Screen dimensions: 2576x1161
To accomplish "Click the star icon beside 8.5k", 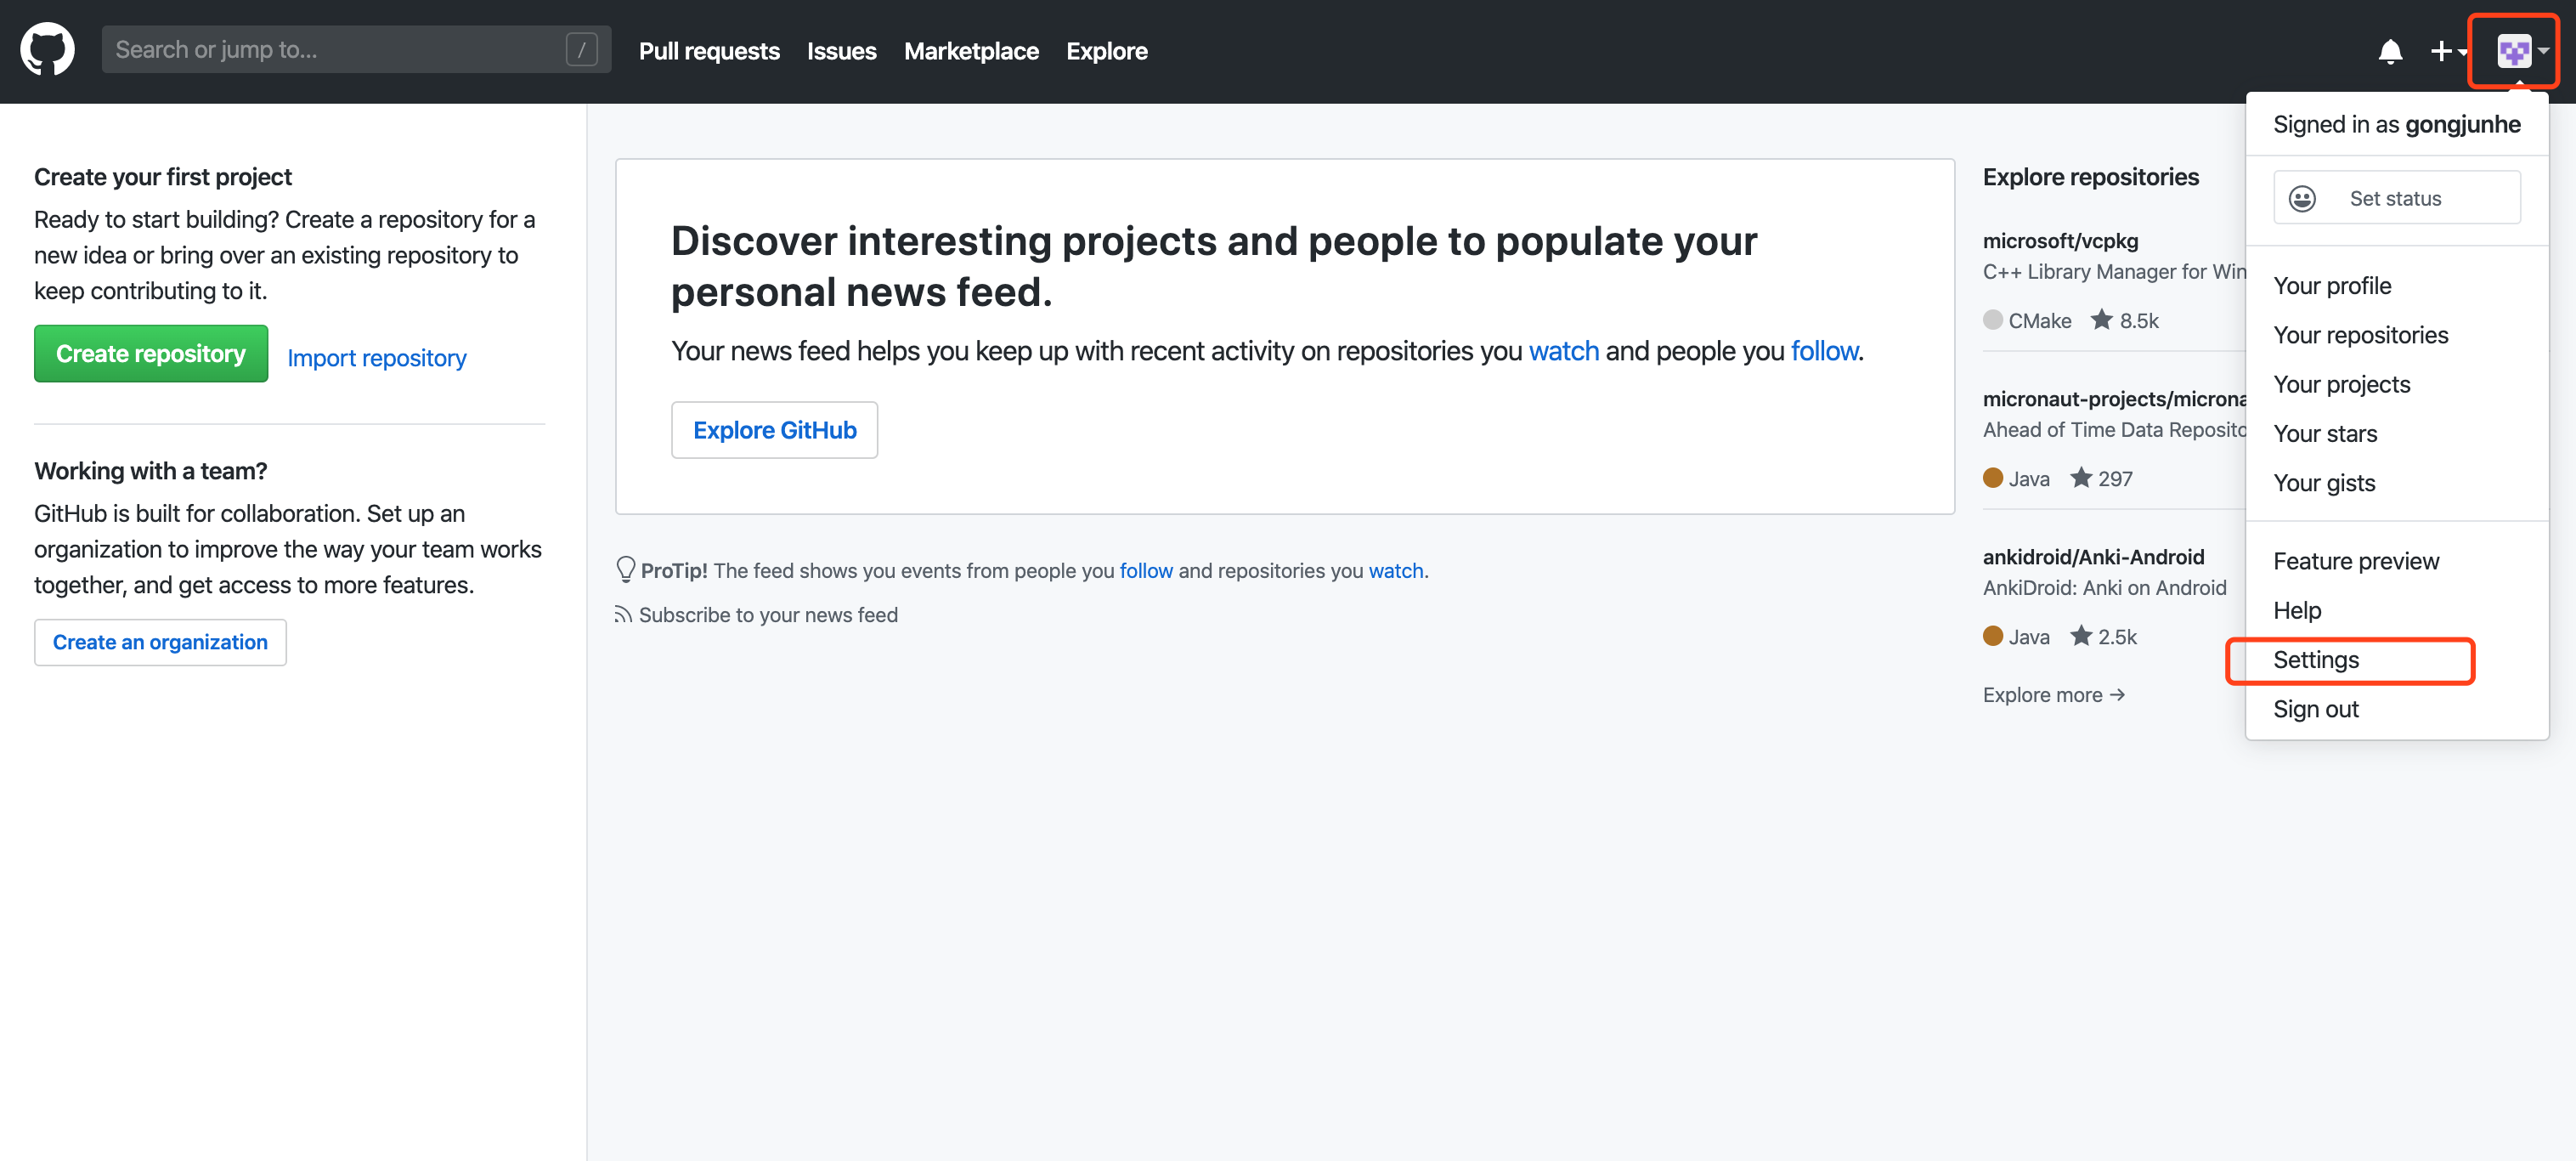I will point(2101,320).
